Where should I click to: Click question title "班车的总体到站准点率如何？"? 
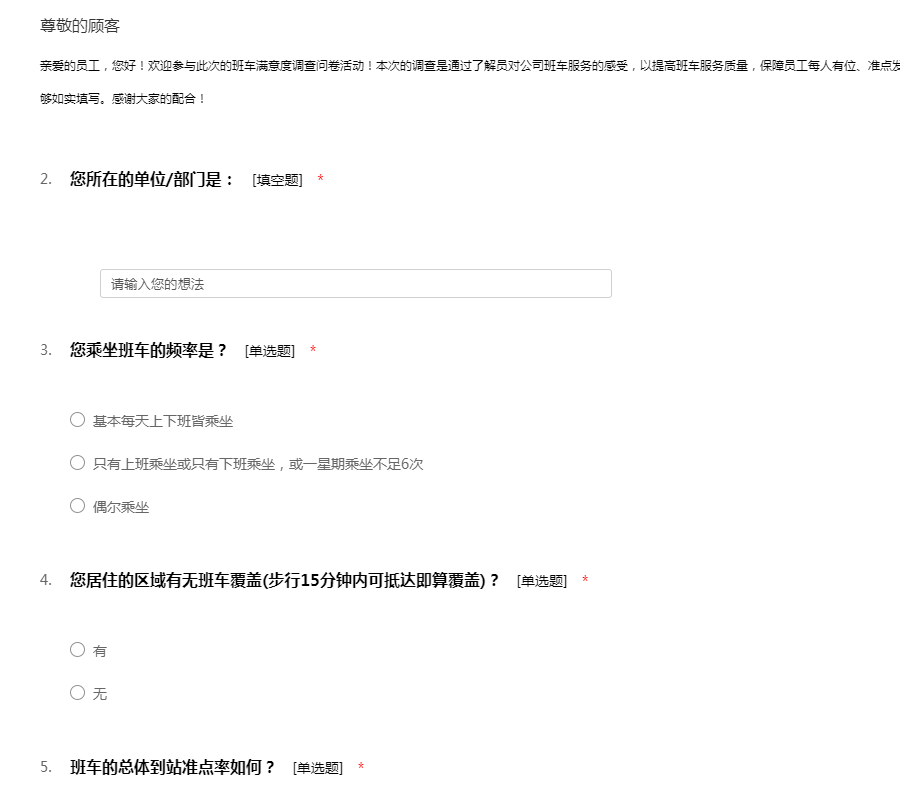(x=172, y=768)
